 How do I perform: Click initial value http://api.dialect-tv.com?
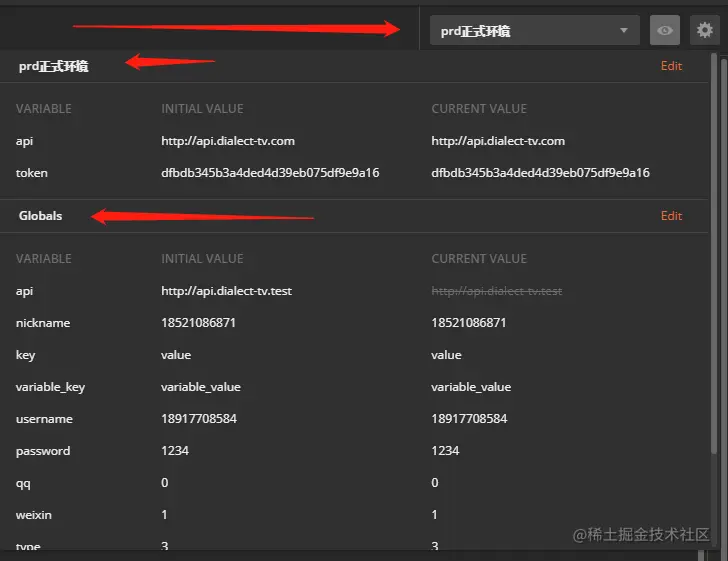[x=228, y=141]
